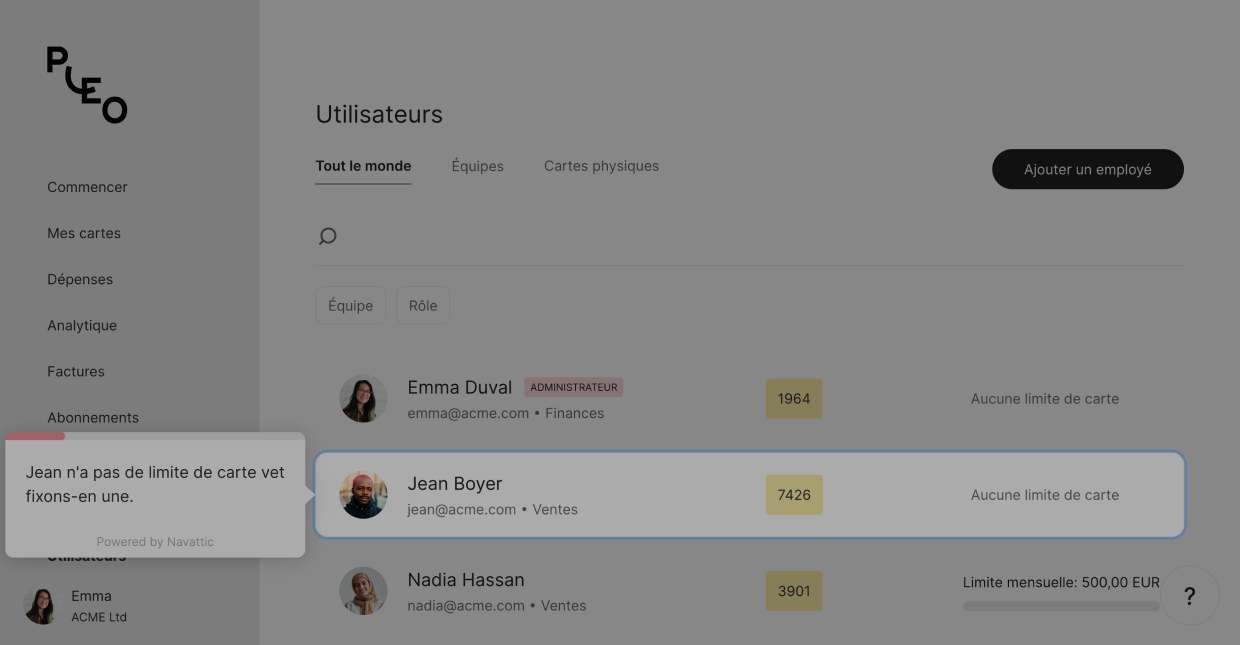Click Nadia Hassan's monthly limit progress bar
1240x645 pixels.
tap(1060, 606)
